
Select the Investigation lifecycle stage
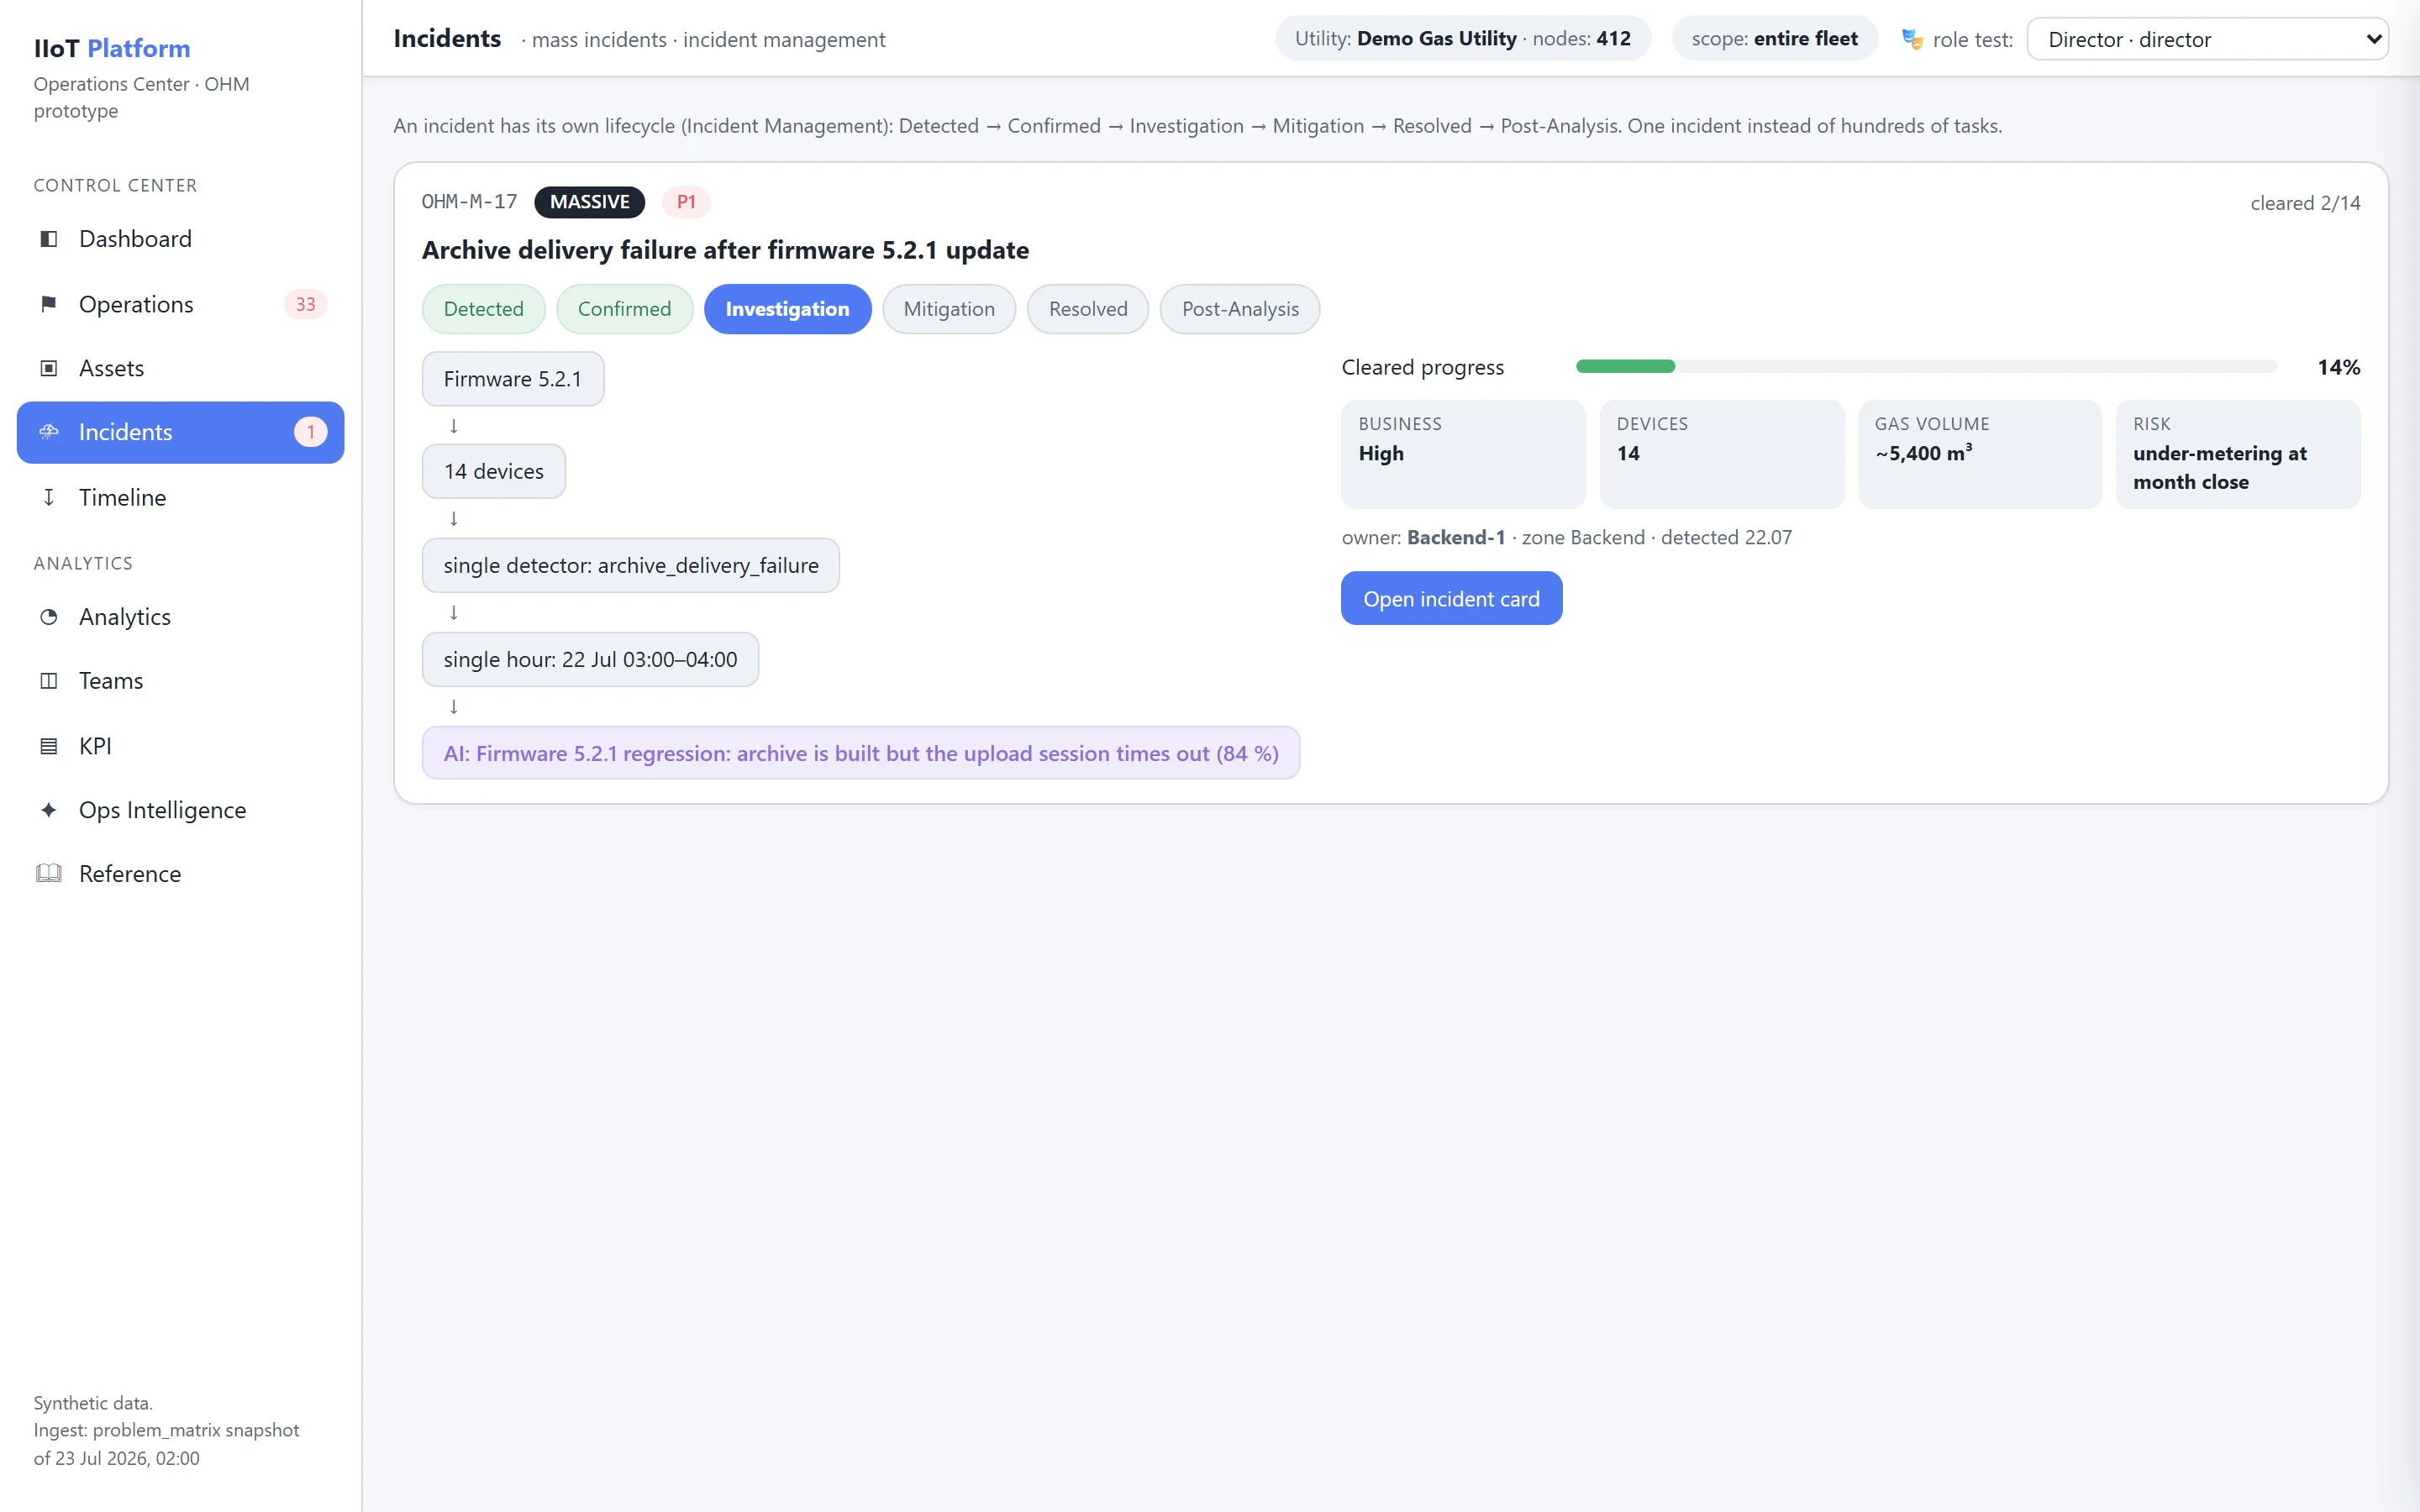click(787, 309)
